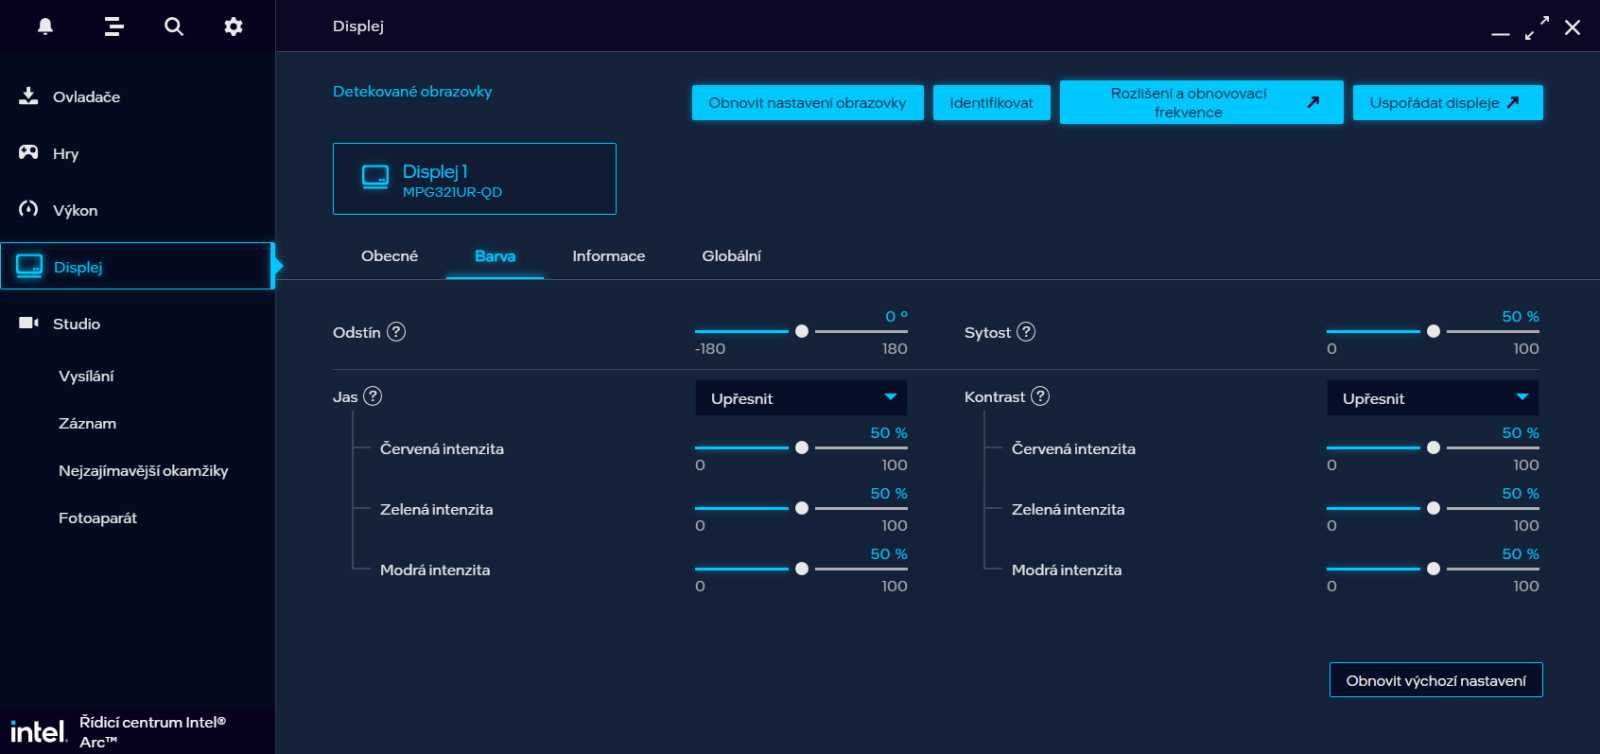Open the task list icon in top bar
This screenshot has height=754, width=1600.
(x=114, y=26)
